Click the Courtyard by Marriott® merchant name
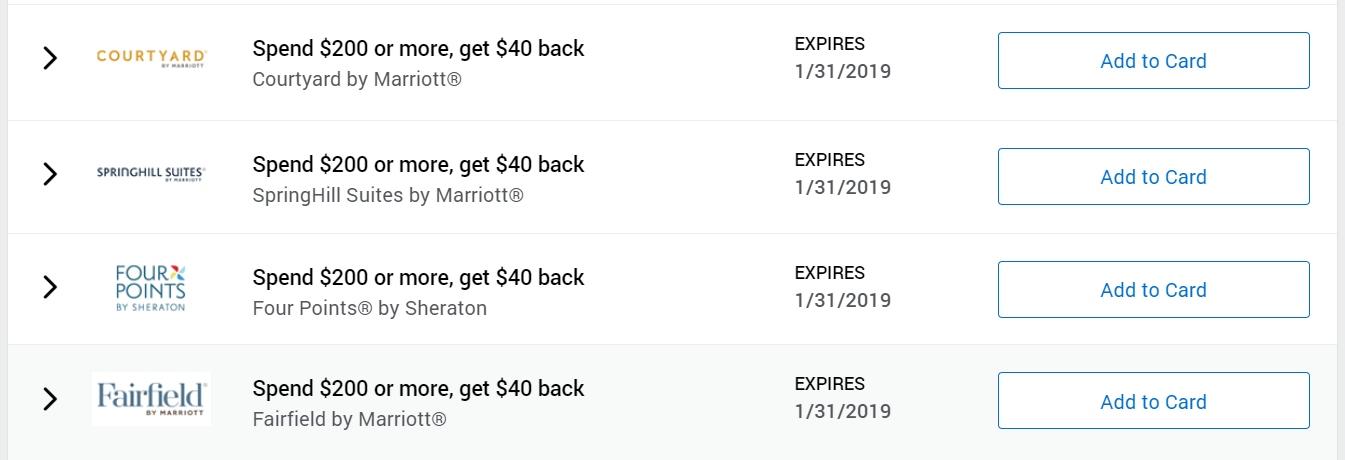 pyautogui.click(x=357, y=78)
